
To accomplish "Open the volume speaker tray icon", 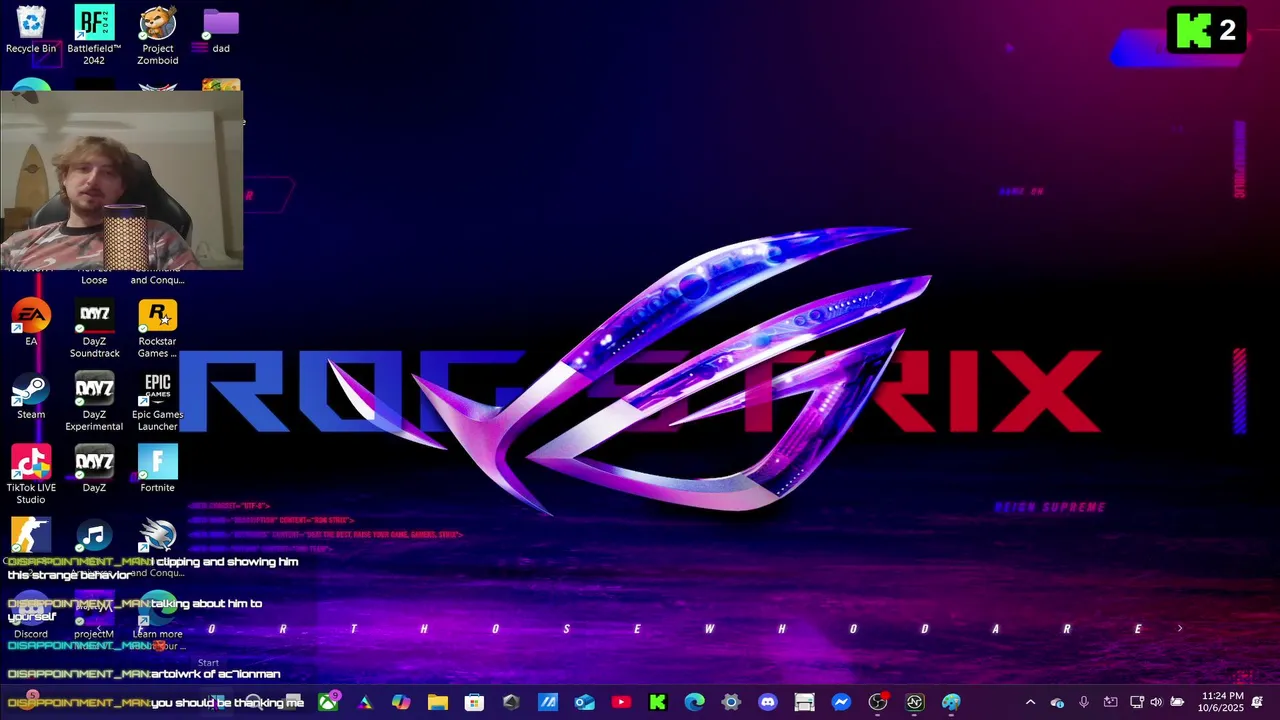I will (x=1156, y=702).
